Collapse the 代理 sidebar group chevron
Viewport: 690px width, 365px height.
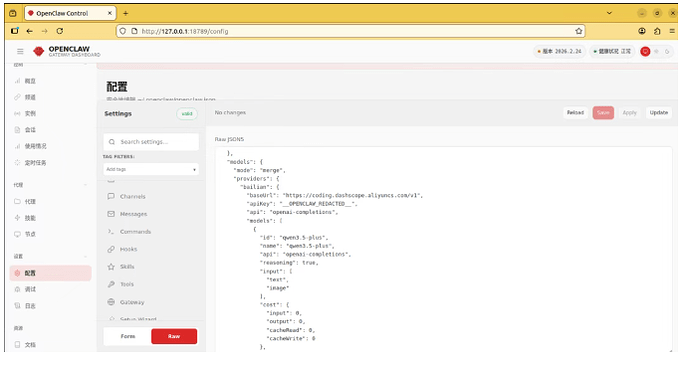click(85, 185)
